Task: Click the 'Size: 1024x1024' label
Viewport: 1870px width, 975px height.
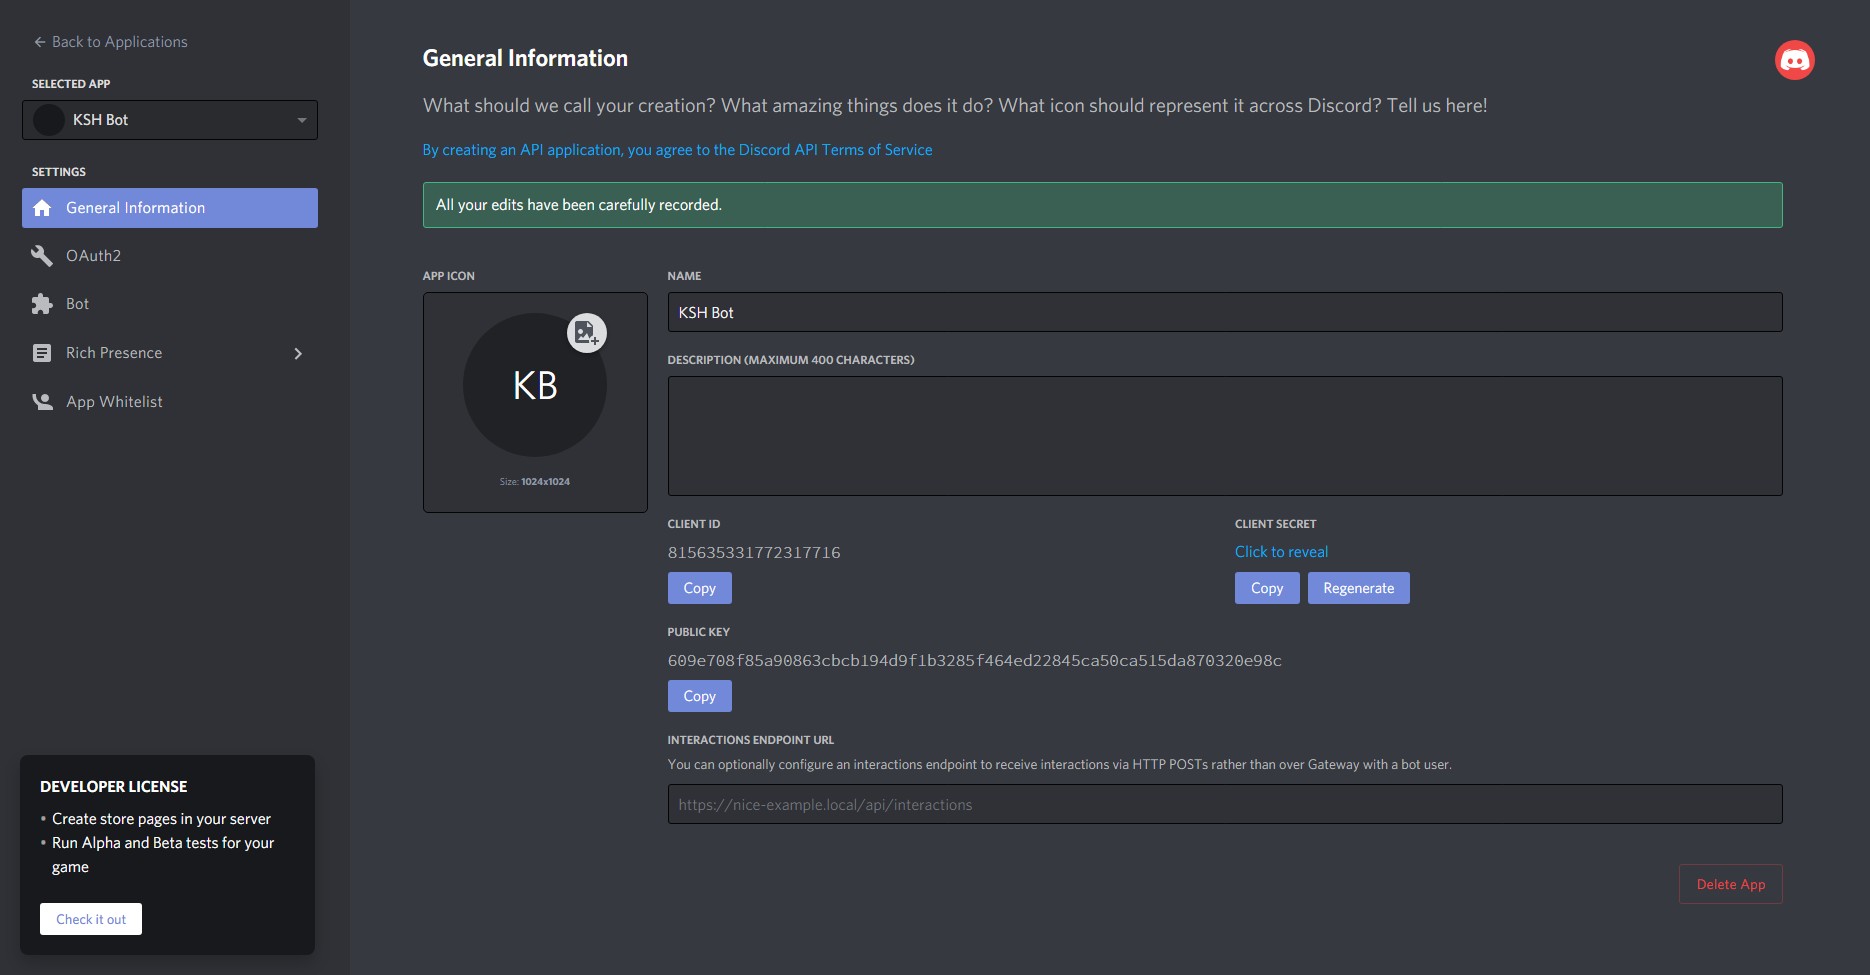Action: click(535, 482)
